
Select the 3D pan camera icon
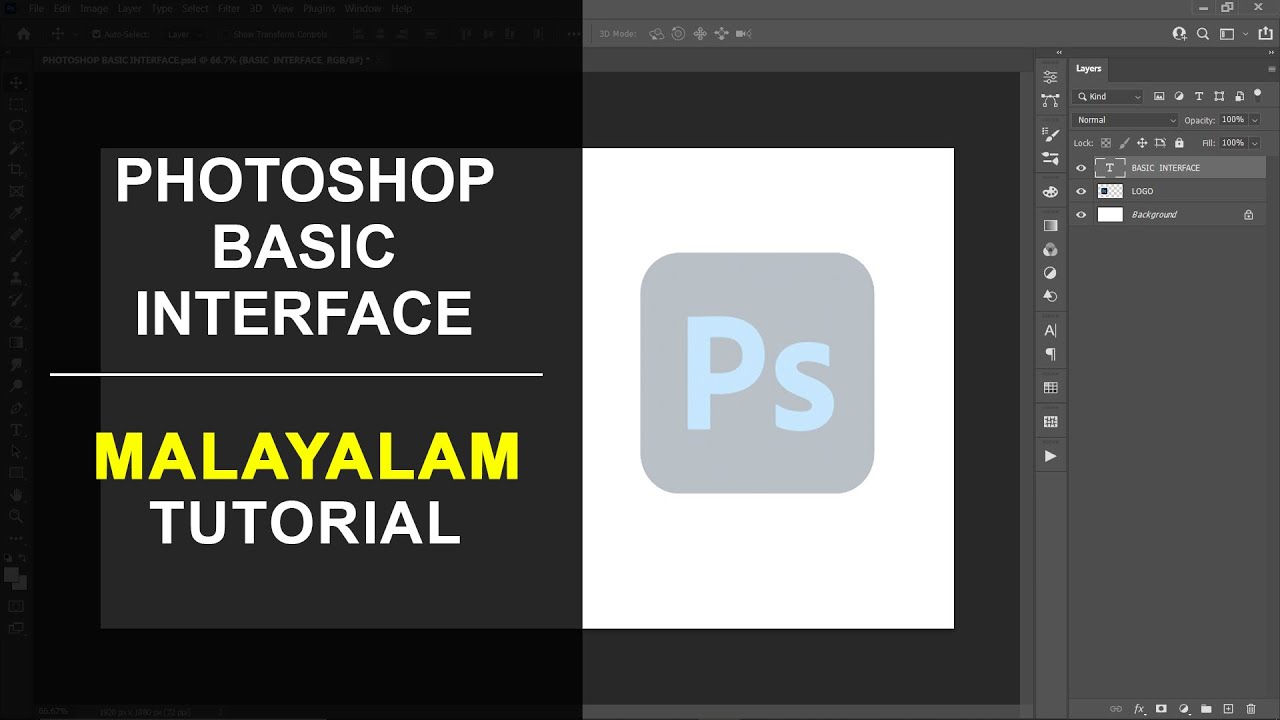pyautogui.click(x=700, y=34)
